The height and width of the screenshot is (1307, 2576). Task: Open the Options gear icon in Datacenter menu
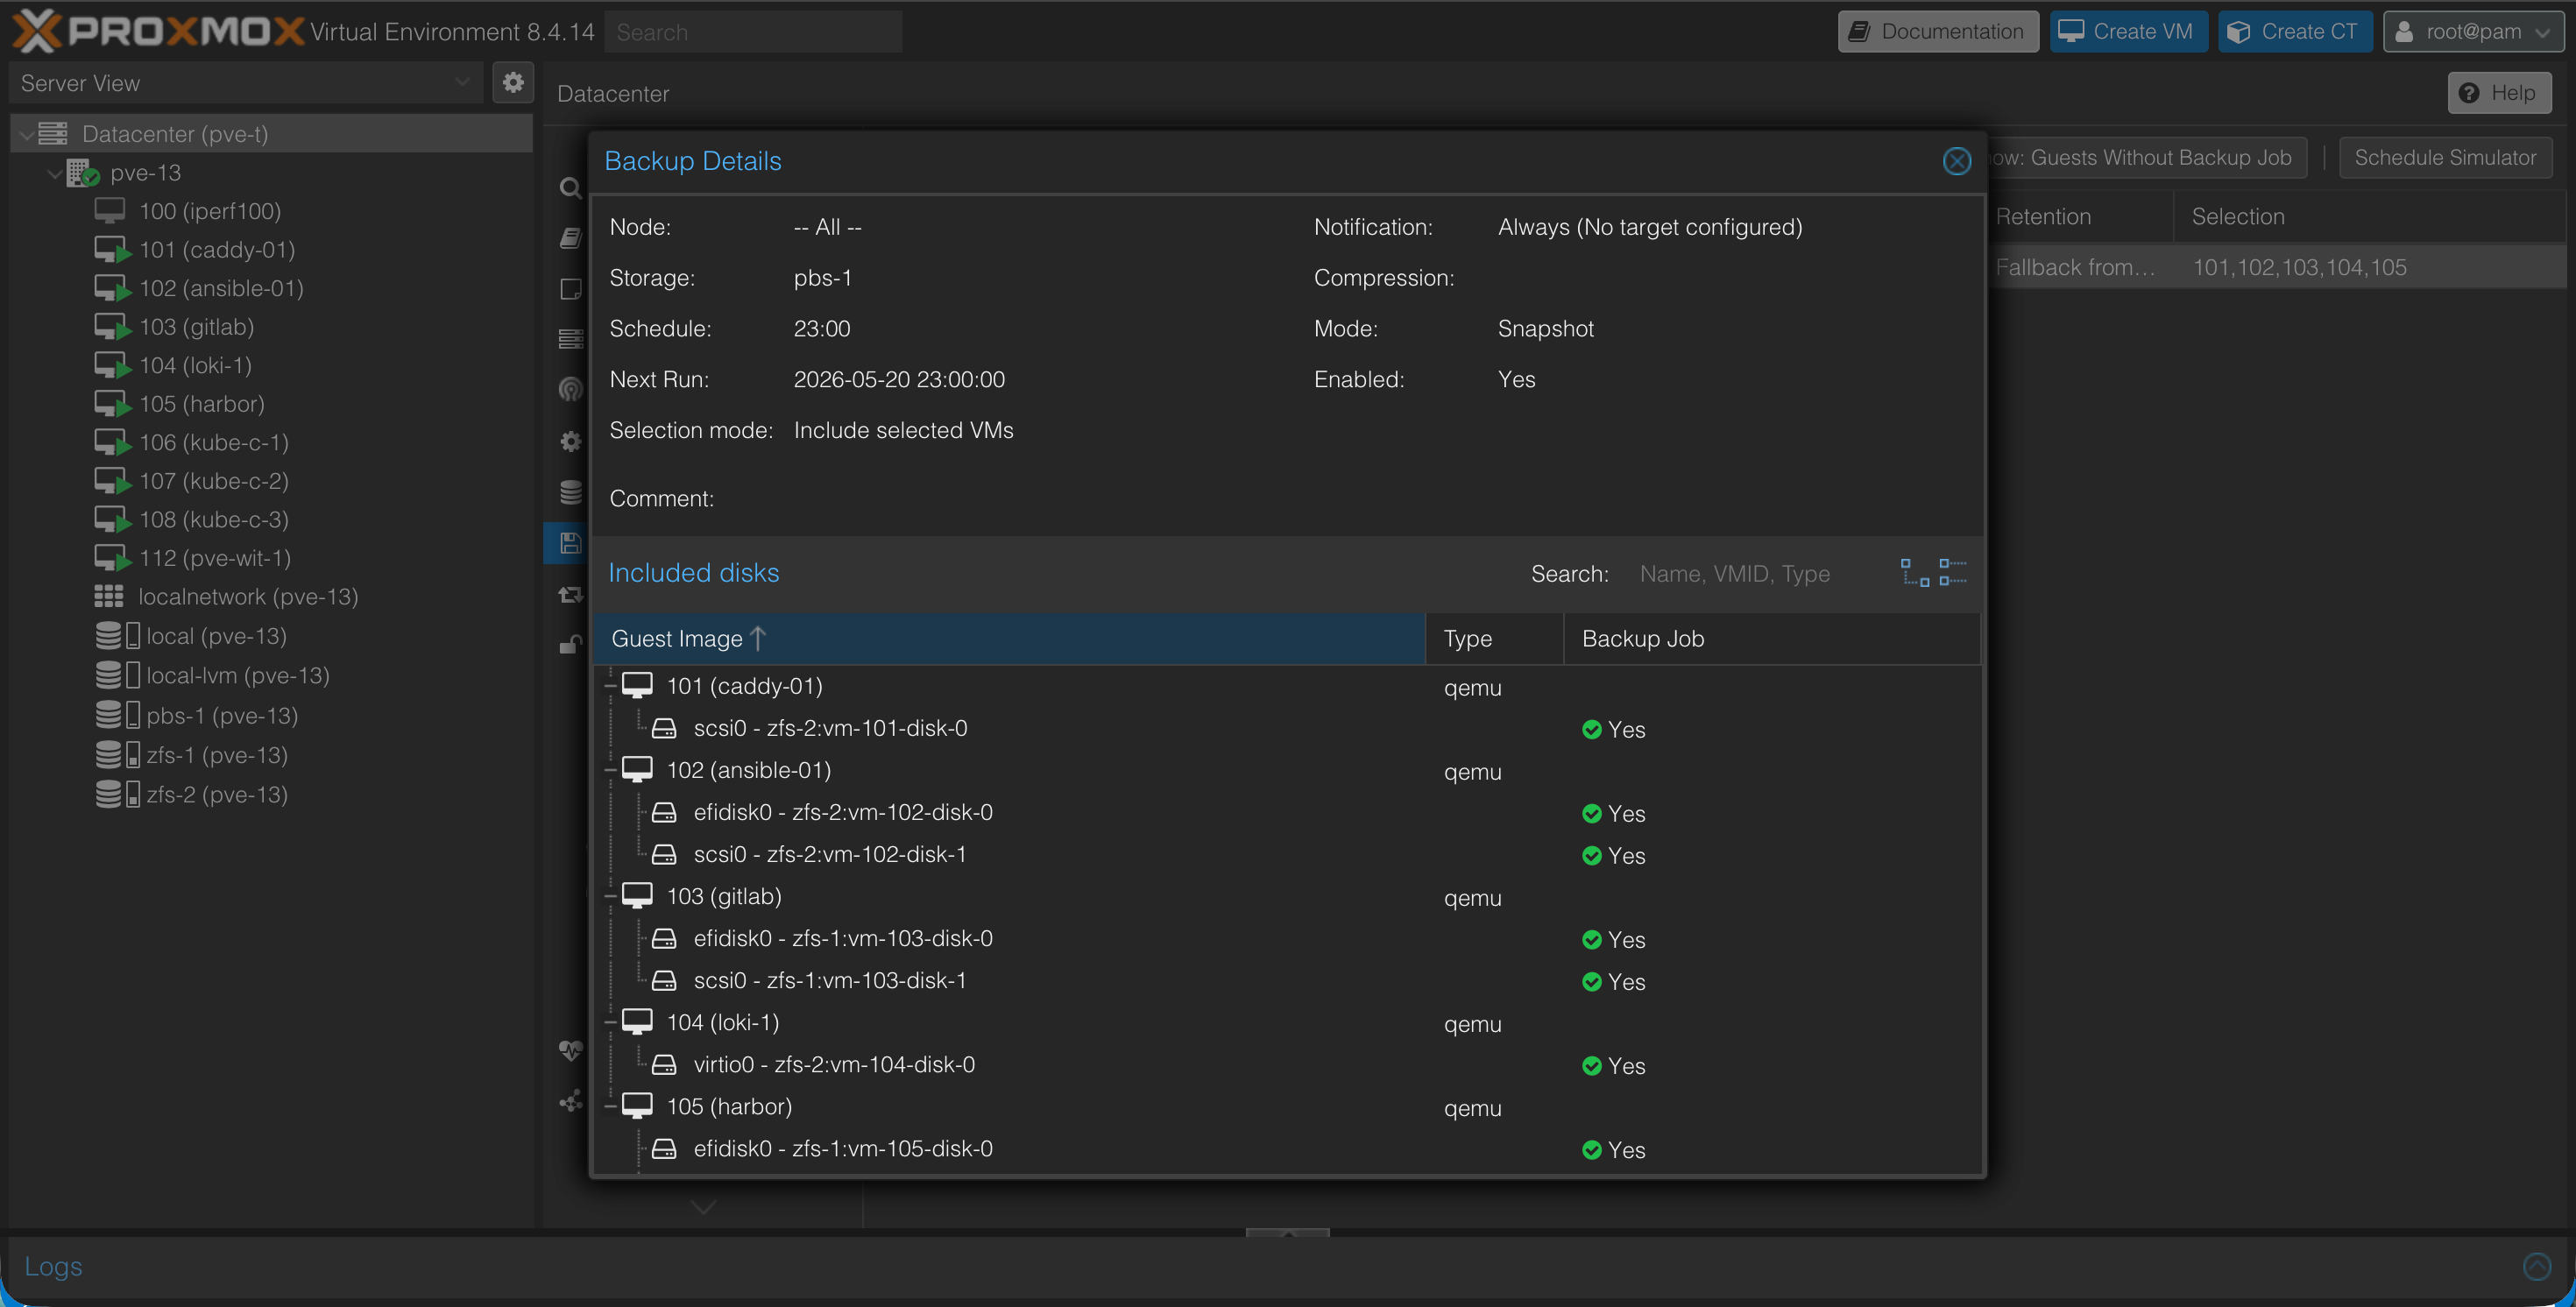coord(570,441)
